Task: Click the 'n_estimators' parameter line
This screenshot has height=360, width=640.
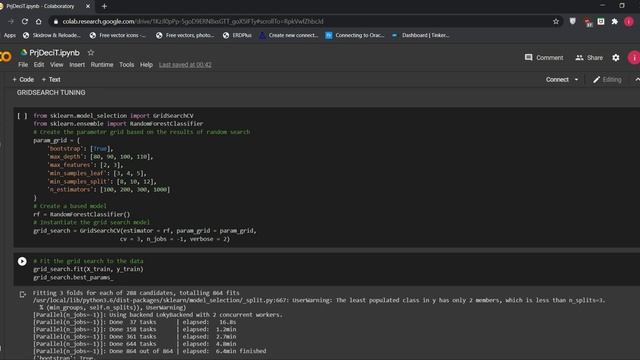Action: [x=109, y=189]
